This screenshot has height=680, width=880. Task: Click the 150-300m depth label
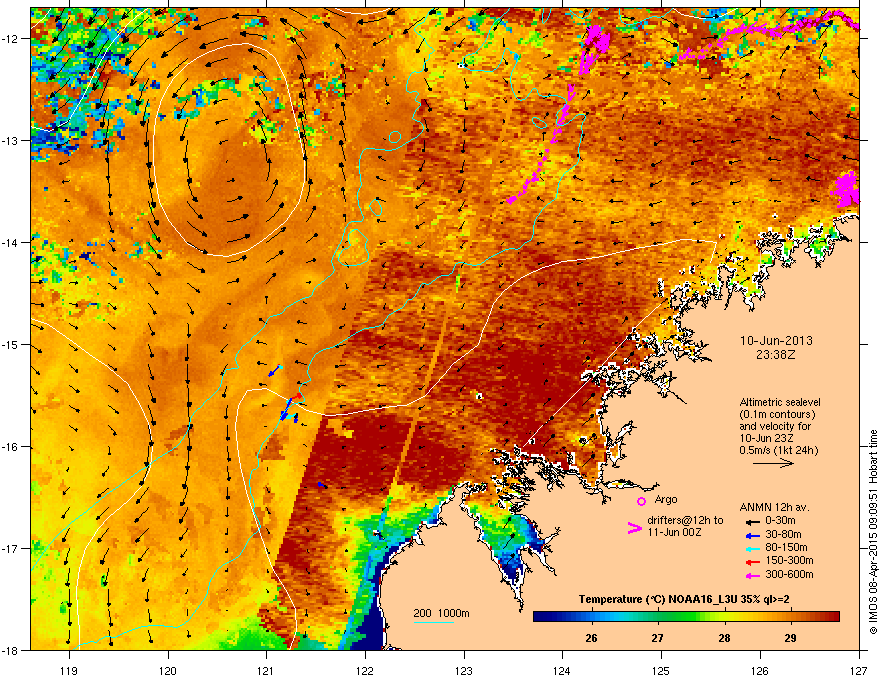[789, 560]
